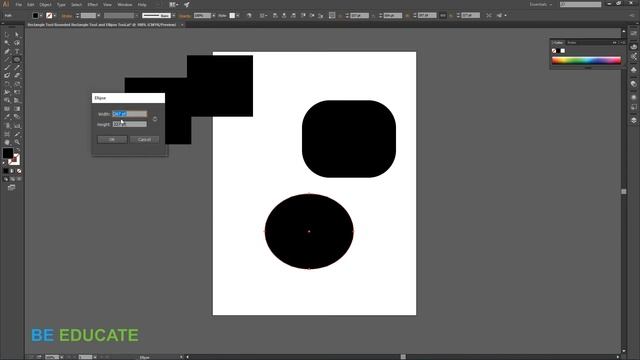Open the Variable Width Profile dropdown
640x360 pixels.
pyautogui.click(x=136, y=16)
